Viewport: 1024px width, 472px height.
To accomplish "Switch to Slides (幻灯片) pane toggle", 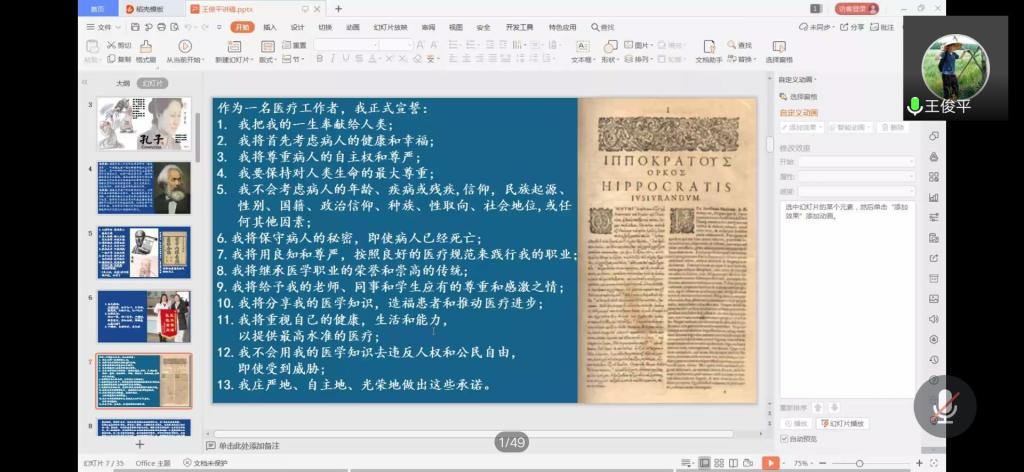I will click(x=152, y=84).
